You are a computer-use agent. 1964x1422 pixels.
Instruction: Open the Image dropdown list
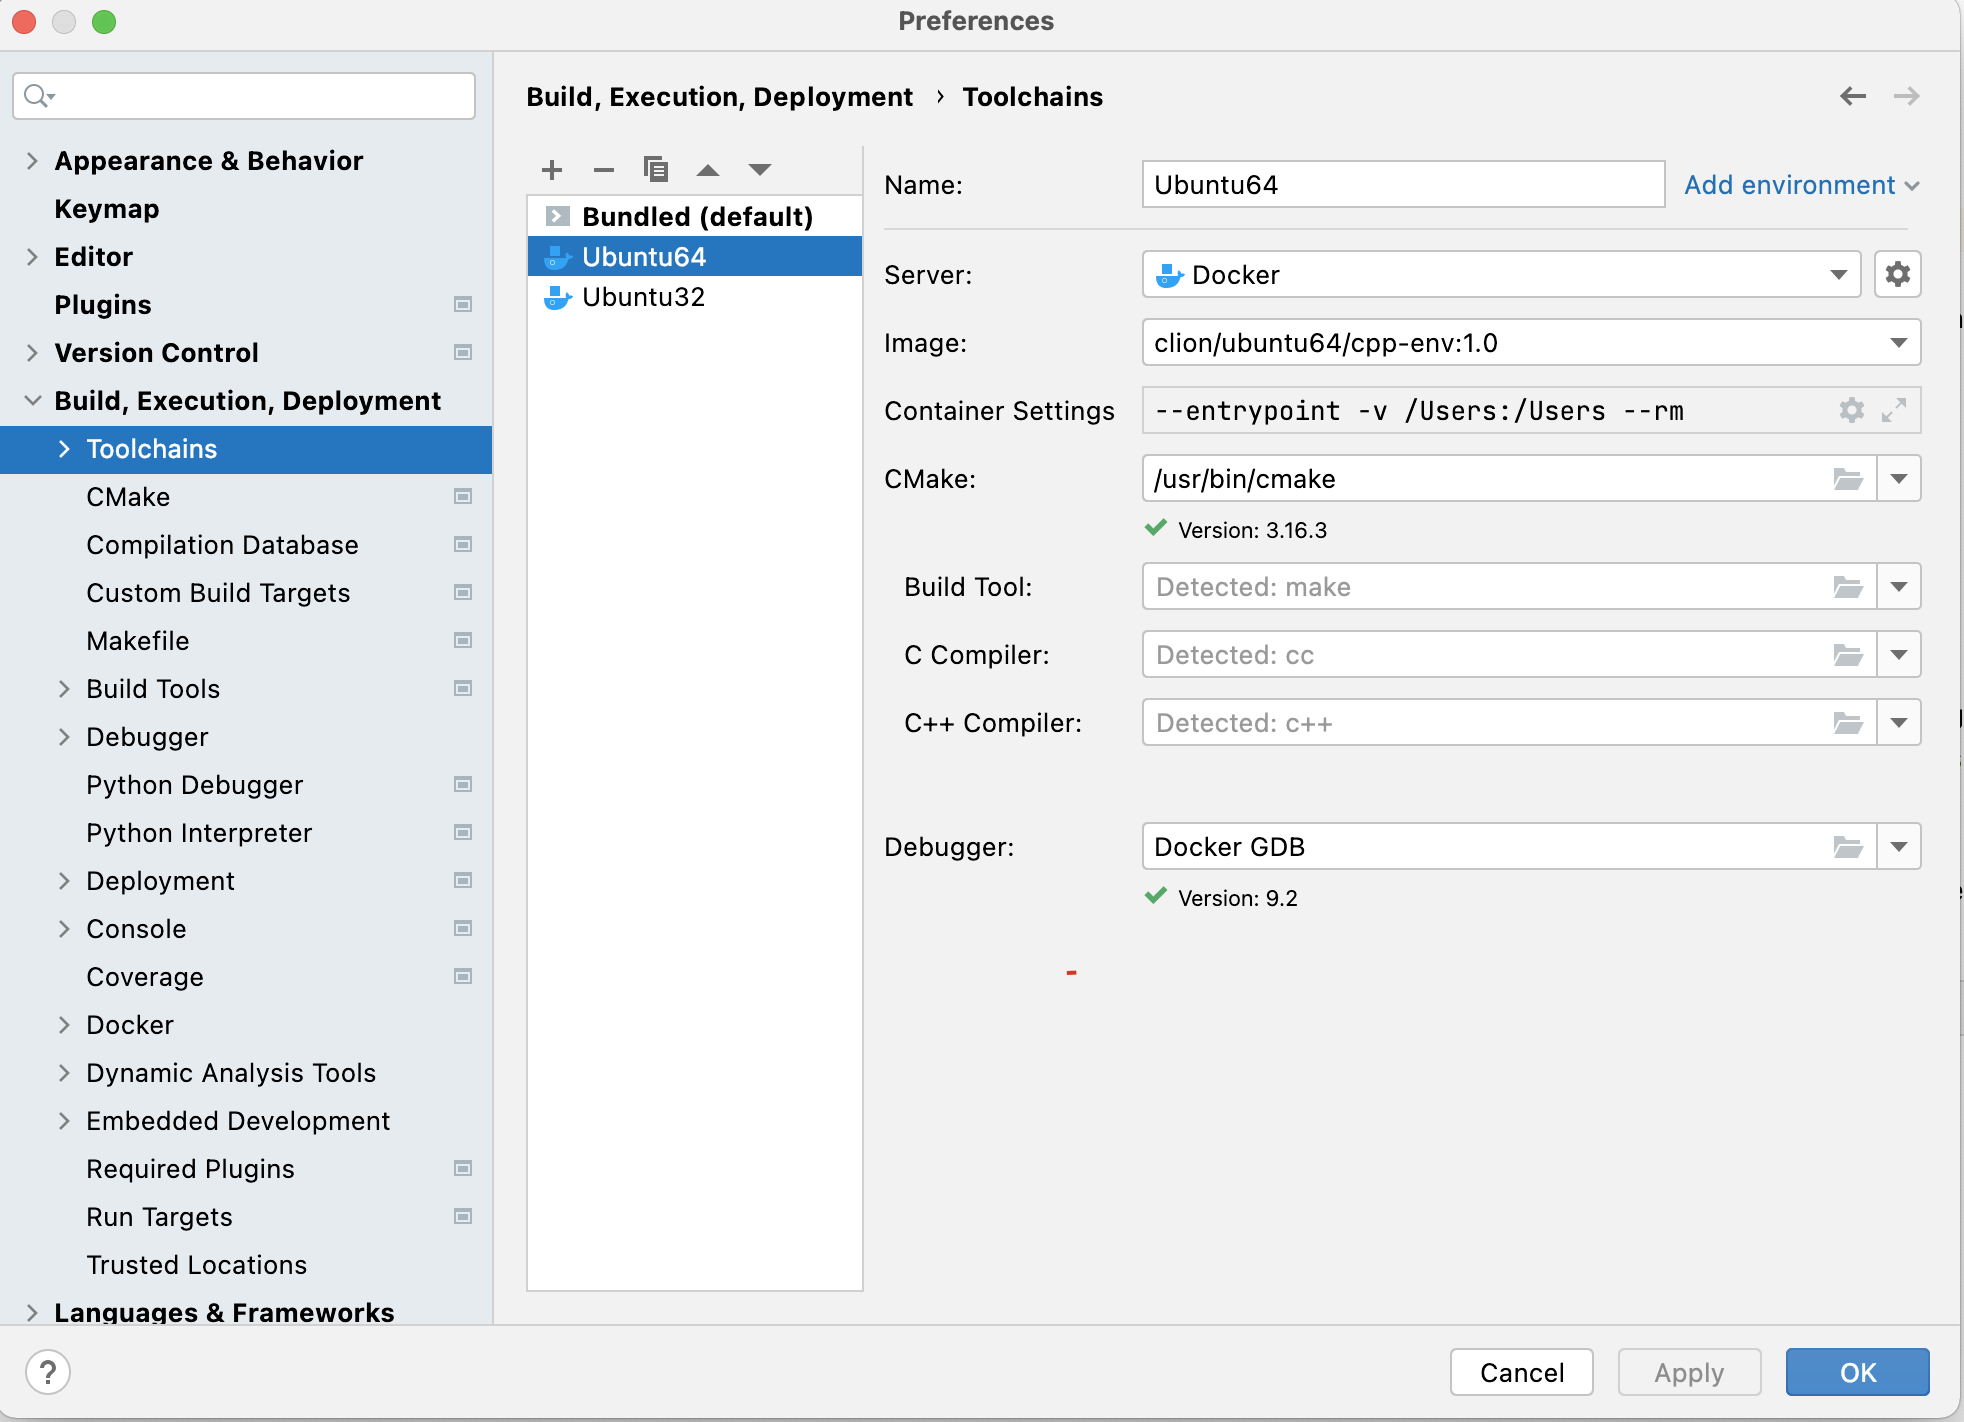coord(1899,342)
